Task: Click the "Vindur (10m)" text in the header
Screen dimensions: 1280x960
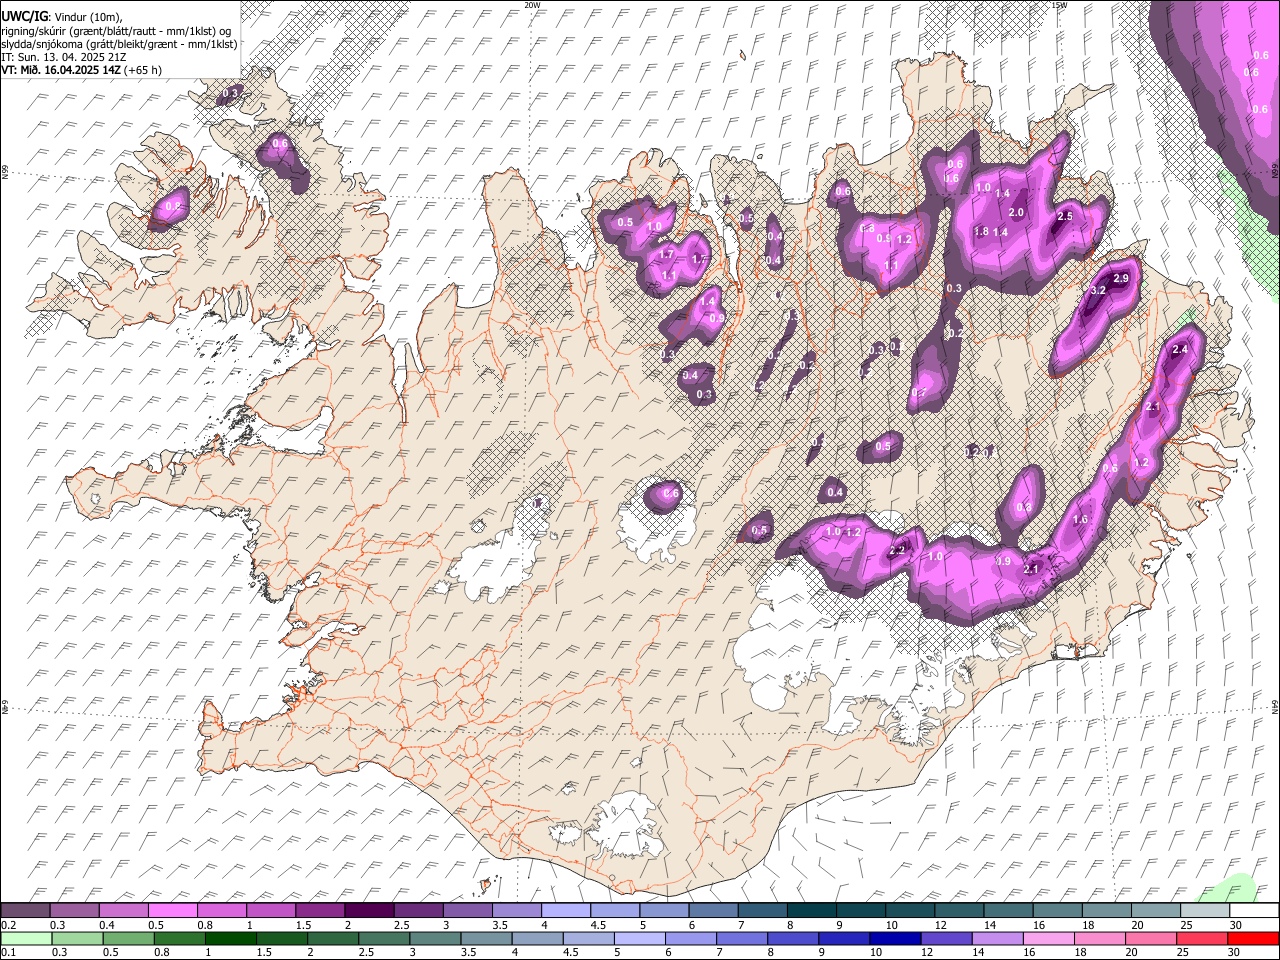Action: 87,18
